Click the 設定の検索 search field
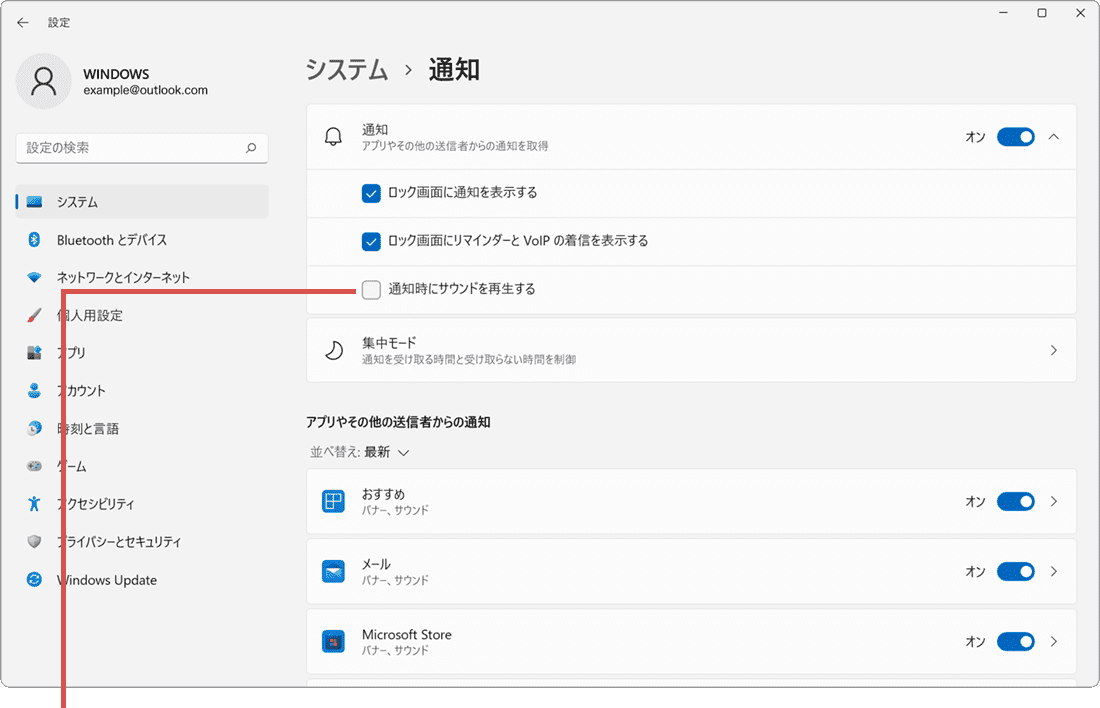1100x708 pixels. 141,148
